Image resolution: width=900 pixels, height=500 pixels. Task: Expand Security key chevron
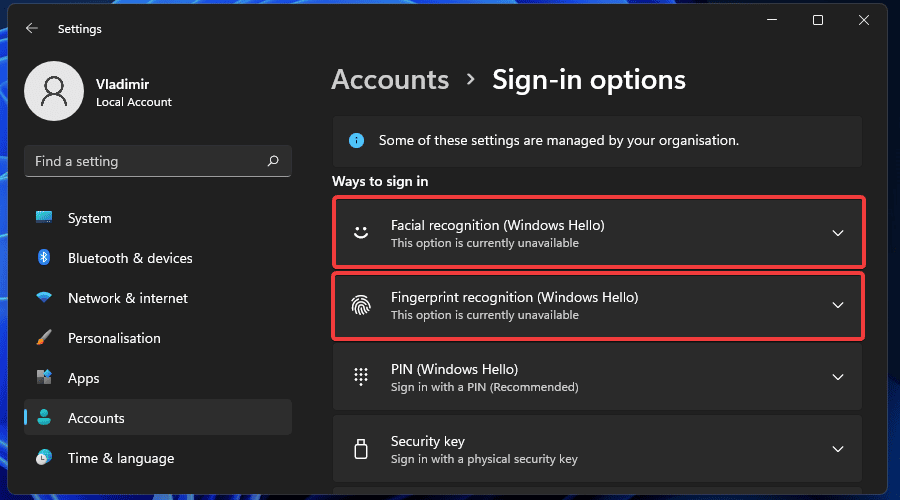[838, 449]
